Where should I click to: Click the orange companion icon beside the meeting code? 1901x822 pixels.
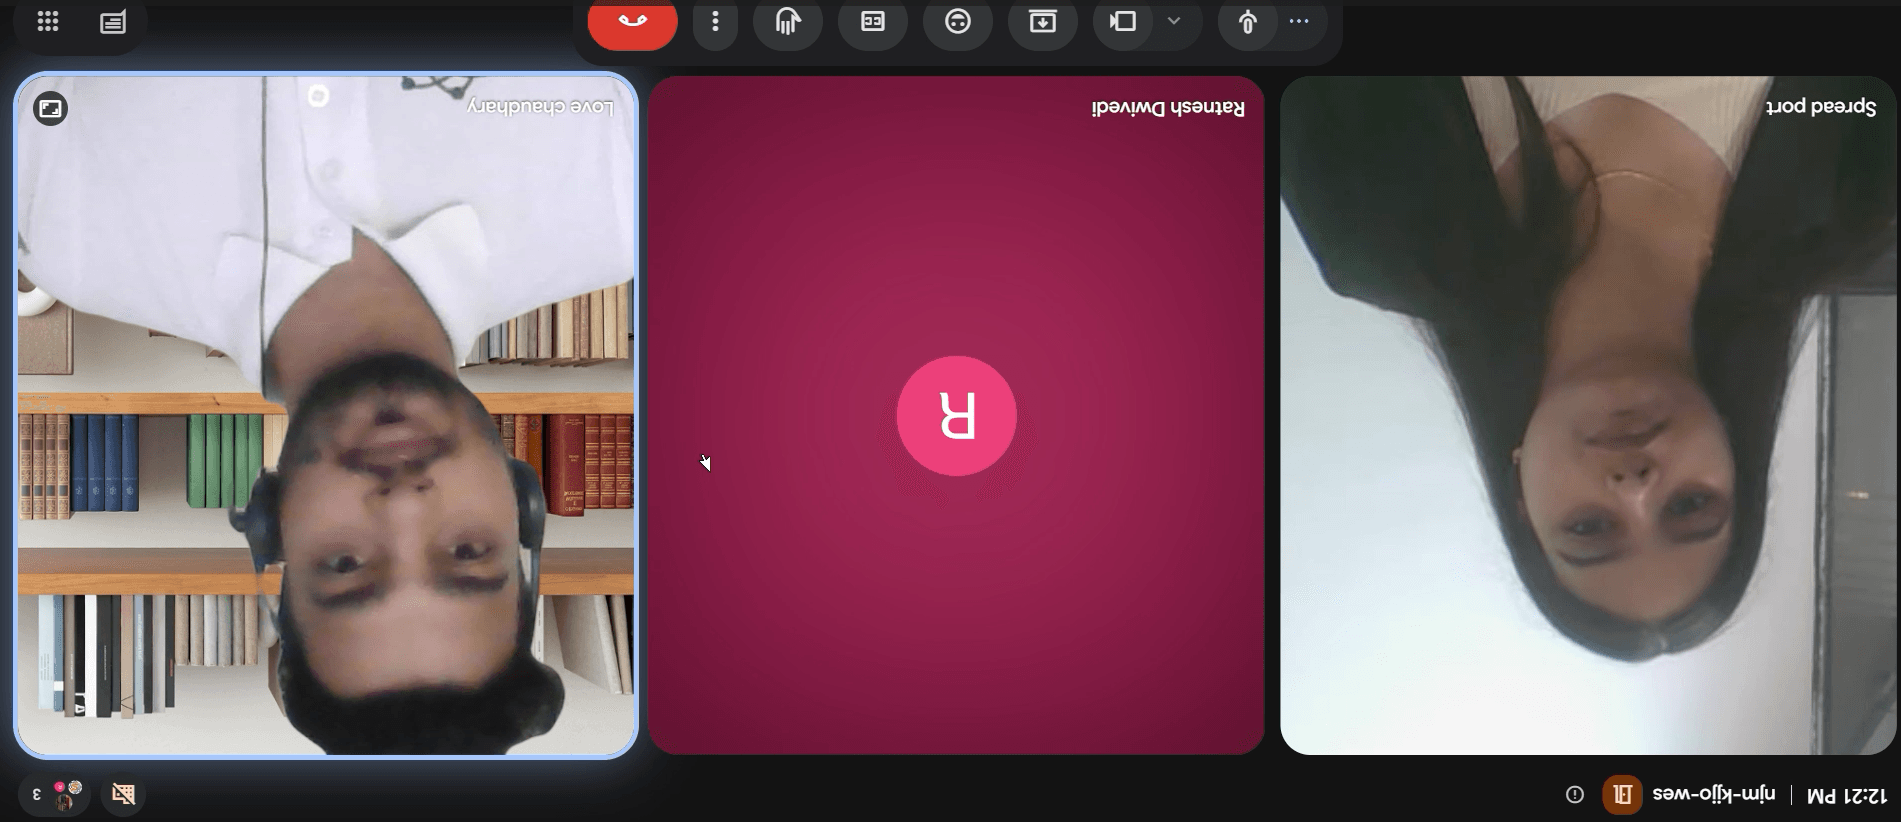pos(1622,795)
